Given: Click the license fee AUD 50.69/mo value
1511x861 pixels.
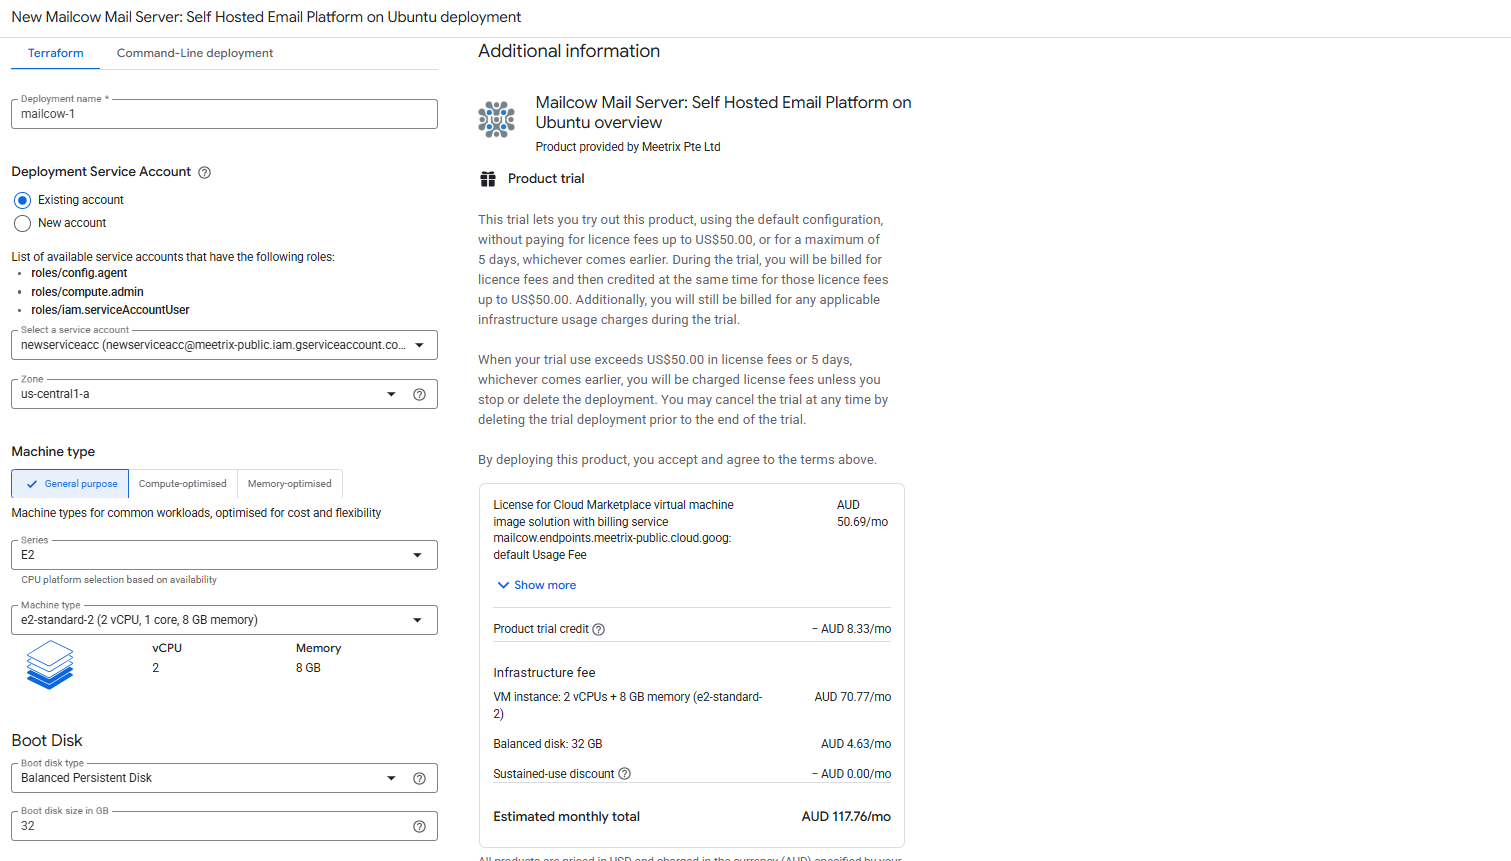Looking at the screenshot, I should tap(862, 513).
